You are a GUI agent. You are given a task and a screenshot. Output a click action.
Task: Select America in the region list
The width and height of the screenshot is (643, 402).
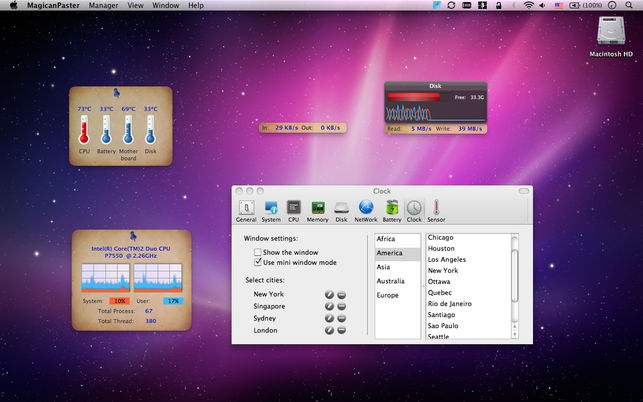click(398, 253)
